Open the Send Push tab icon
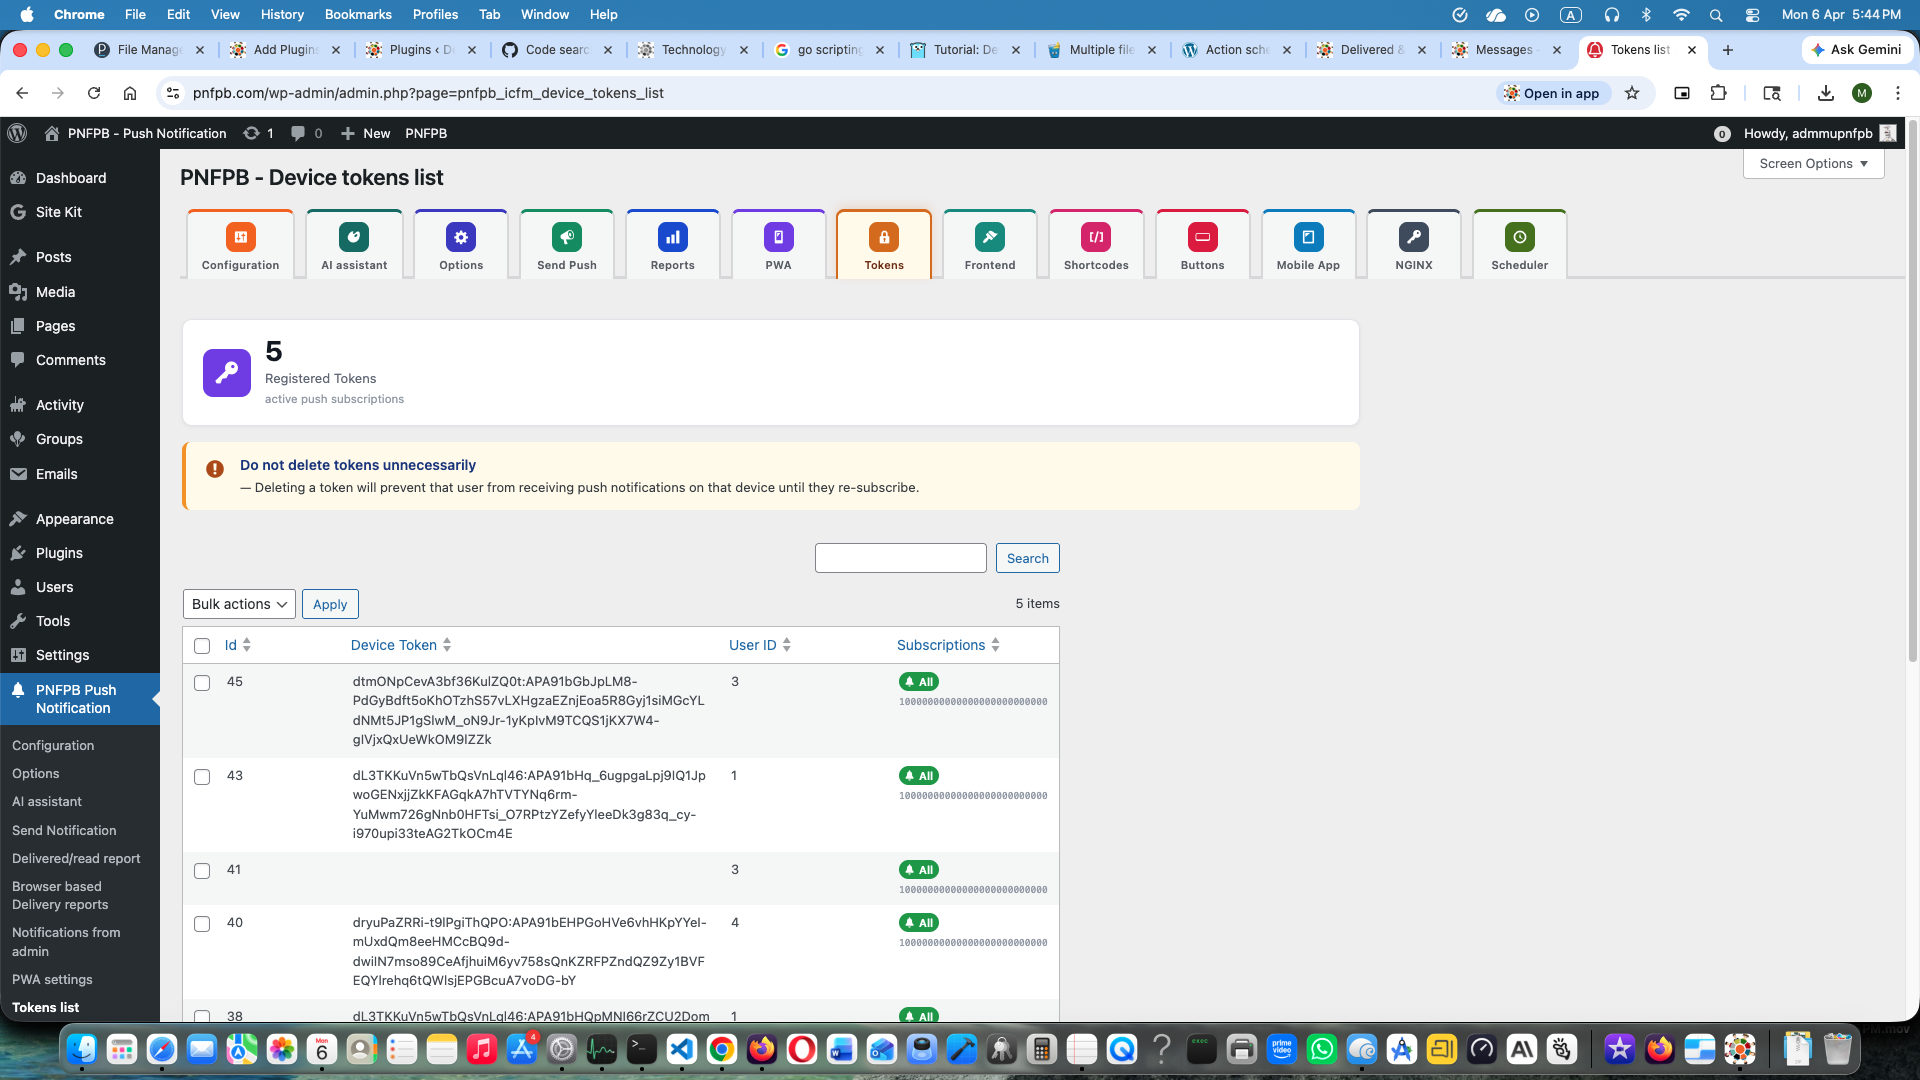1920x1080 pixels. [566, 238]
